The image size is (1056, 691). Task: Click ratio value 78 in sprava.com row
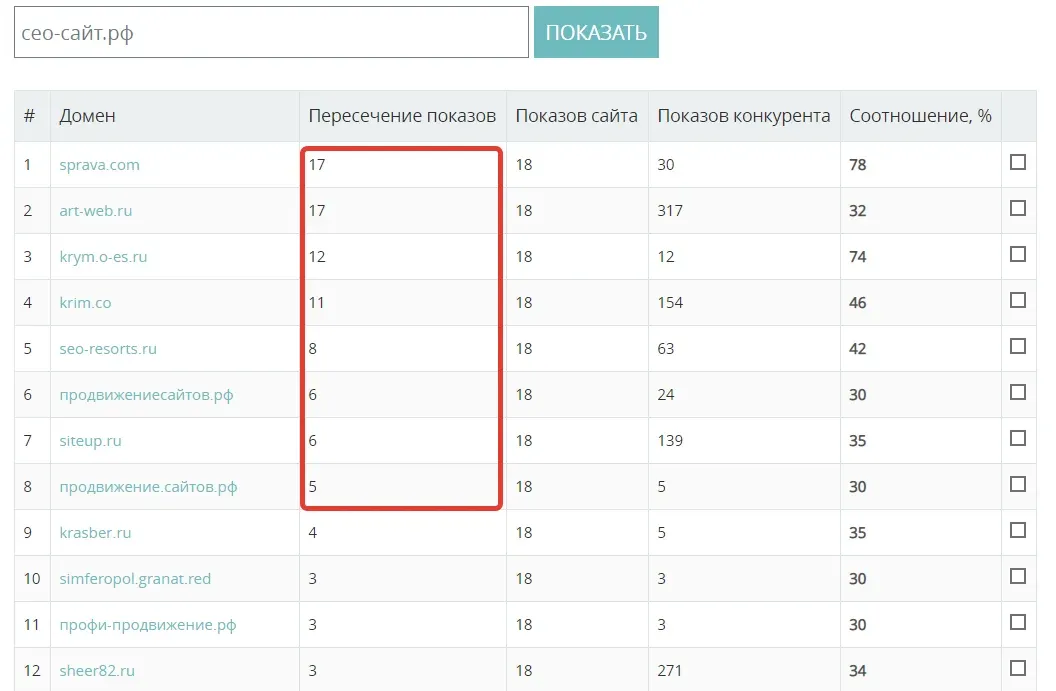[x=857, y=165]
